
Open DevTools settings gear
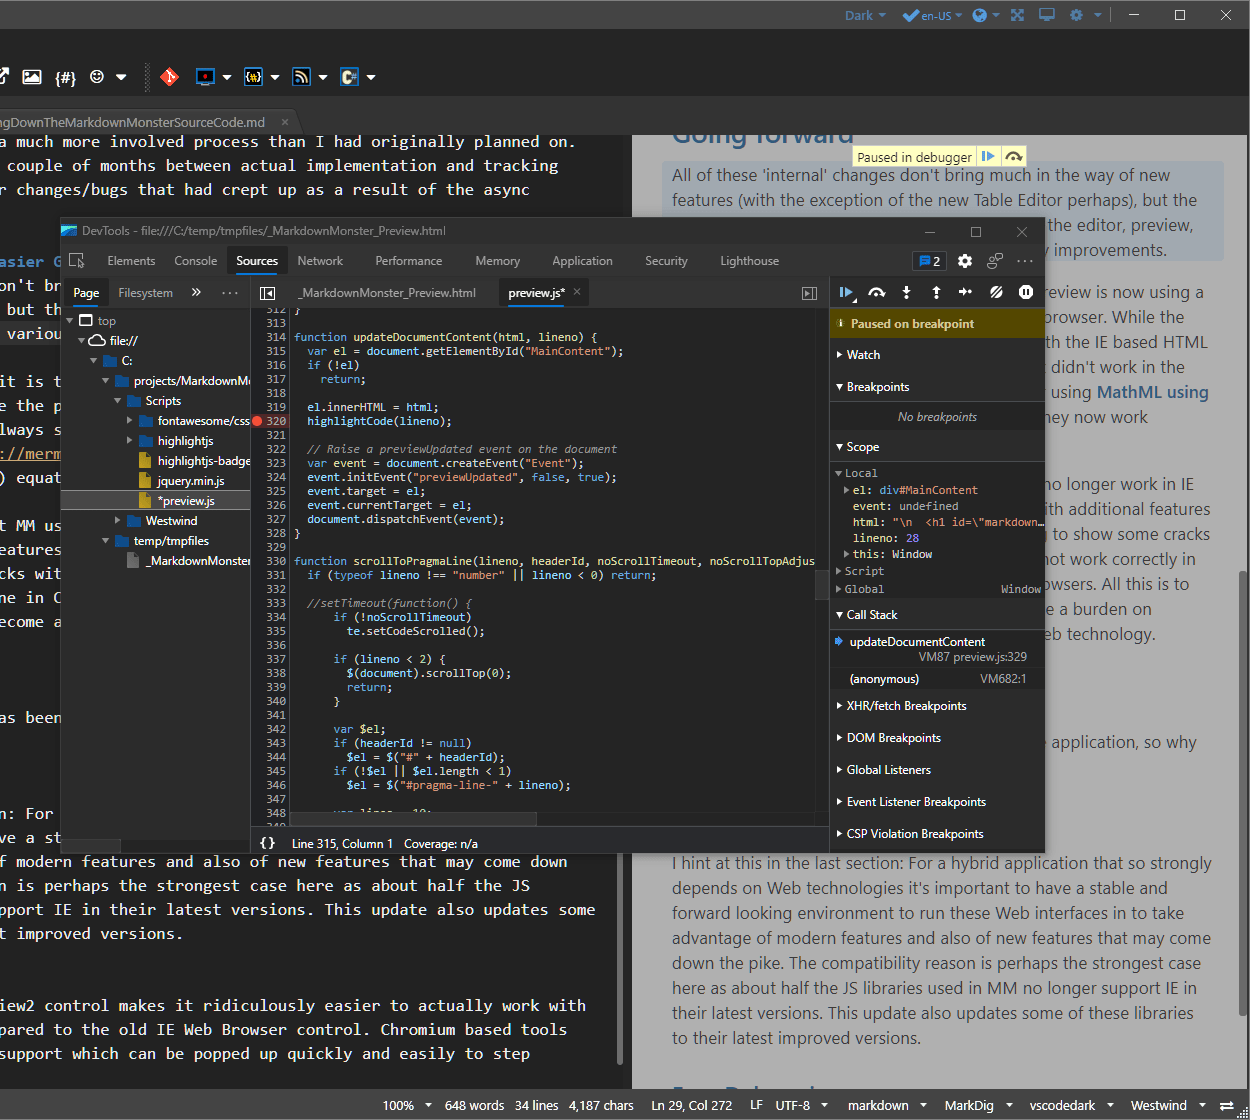(964, 260)
